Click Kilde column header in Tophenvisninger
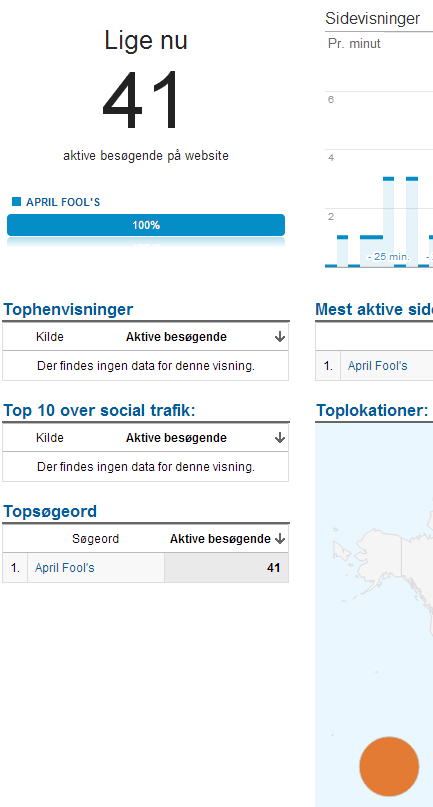Viewport: 433px width, 807px height. (50, 337)
